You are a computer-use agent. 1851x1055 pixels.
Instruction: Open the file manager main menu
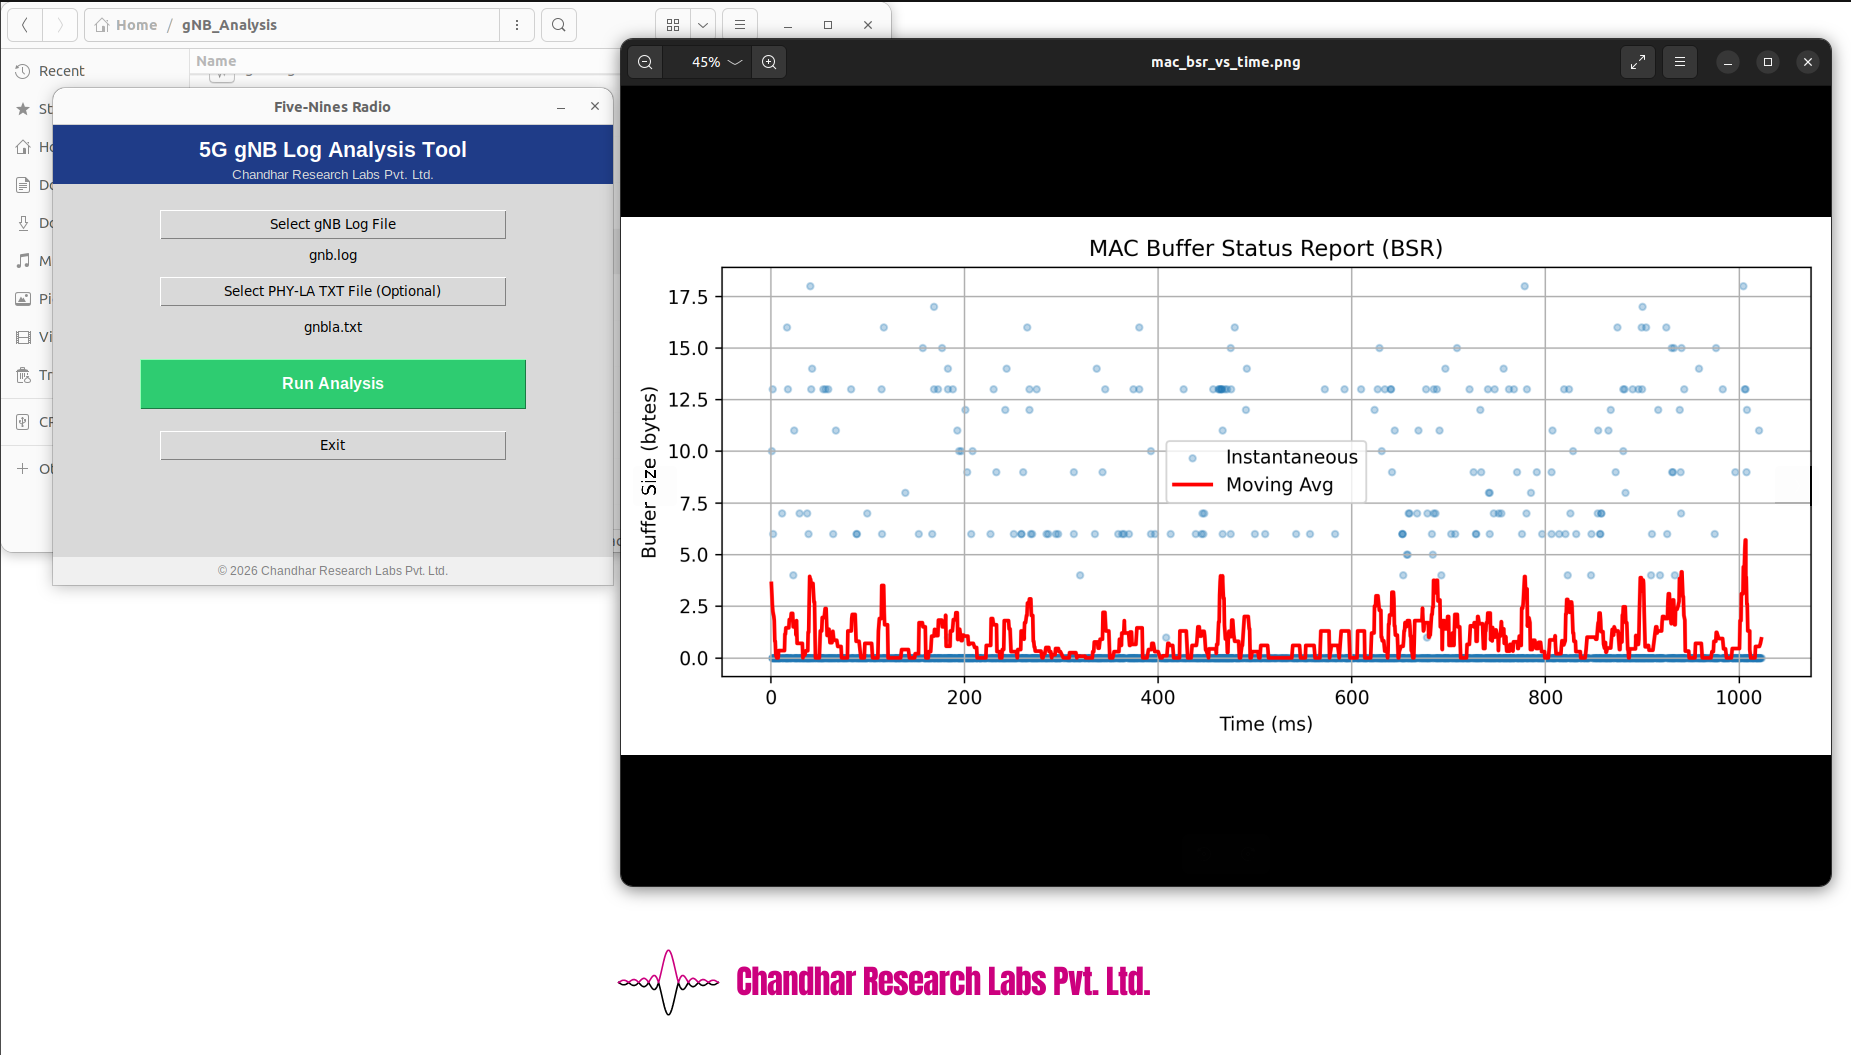coord(740,25)
